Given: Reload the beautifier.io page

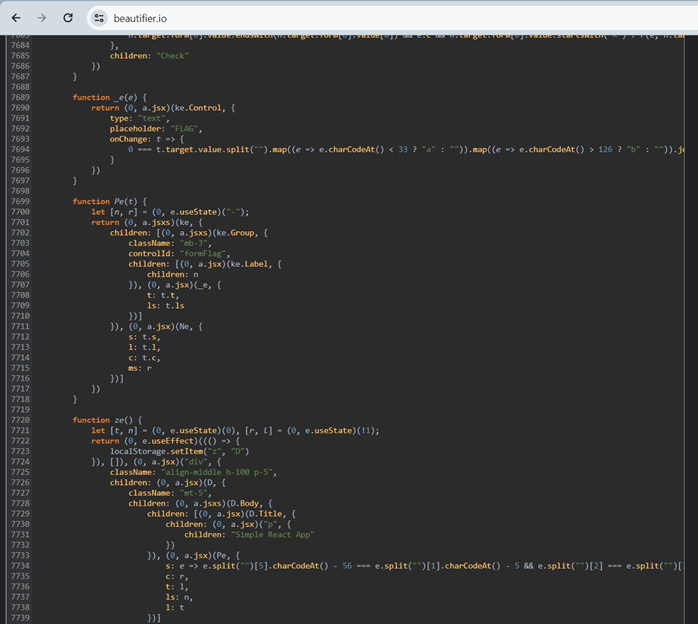Looking at the screenshot, I should tap(68, 18).
